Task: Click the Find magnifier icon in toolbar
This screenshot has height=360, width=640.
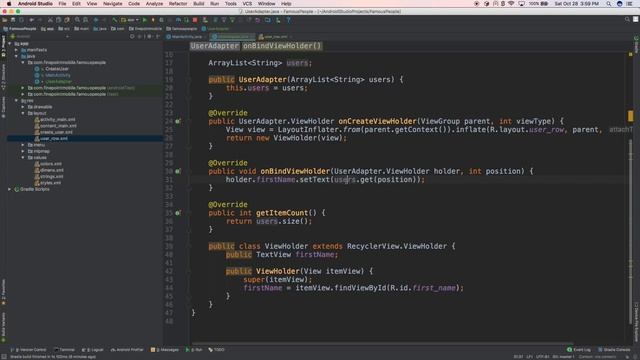Action: coord(77,20)
